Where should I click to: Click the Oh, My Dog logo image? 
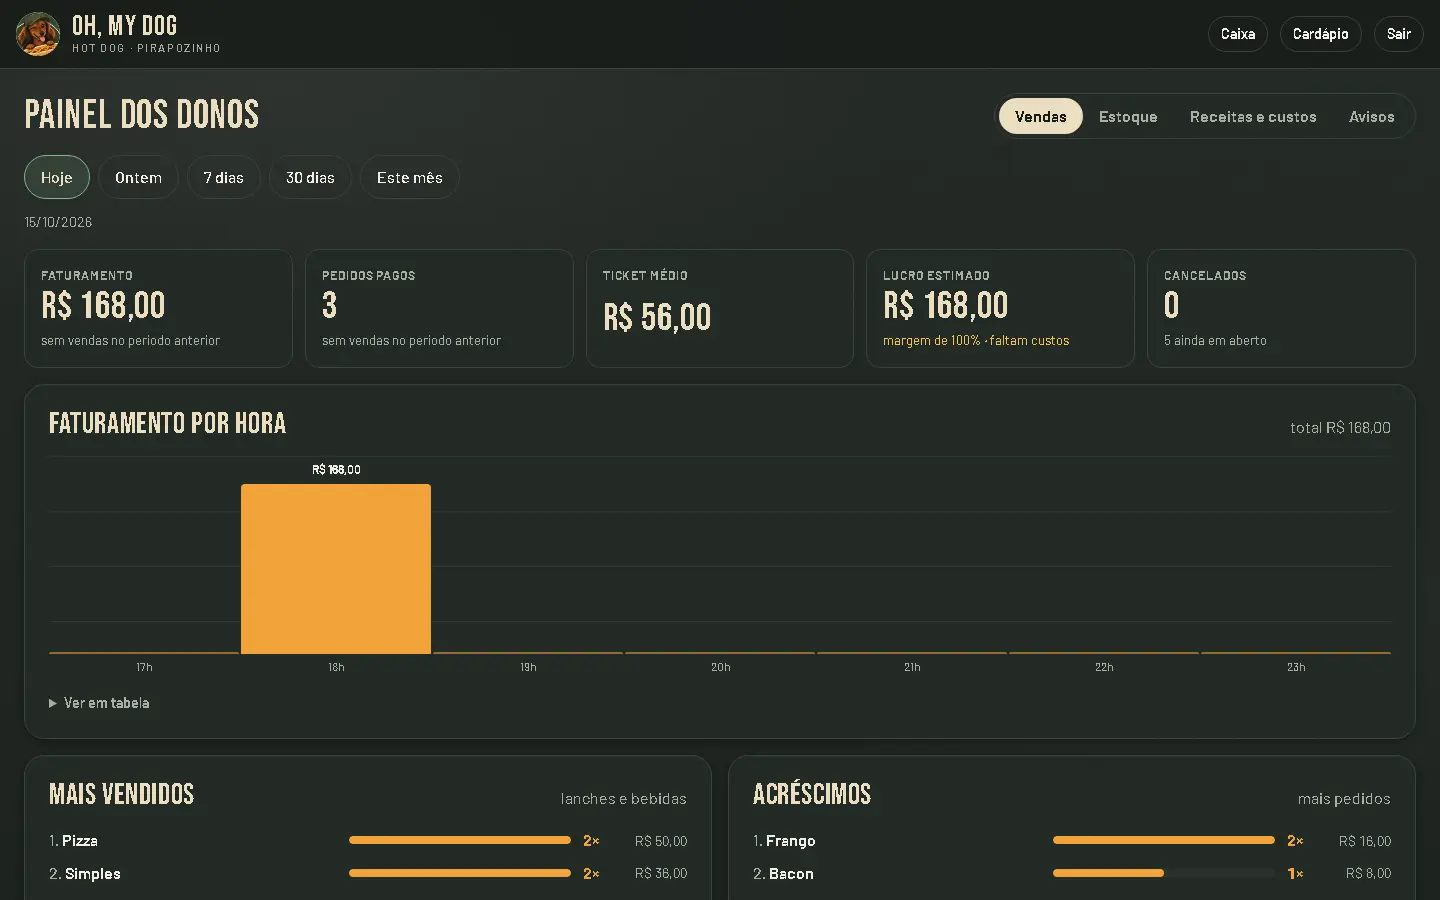[38, 34]
